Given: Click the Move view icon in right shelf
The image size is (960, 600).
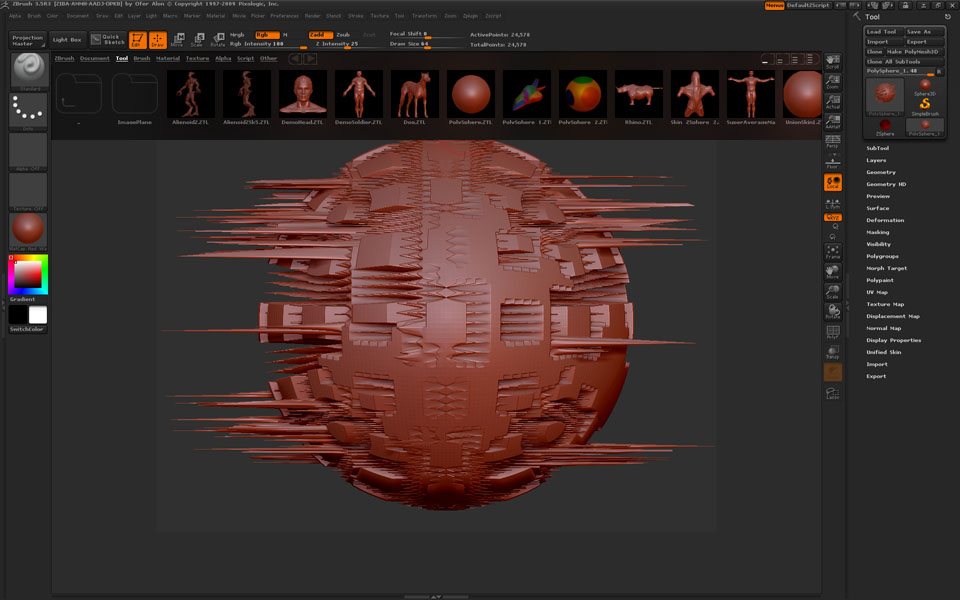Looking at the screenshot, I should [x=833, y=271].
